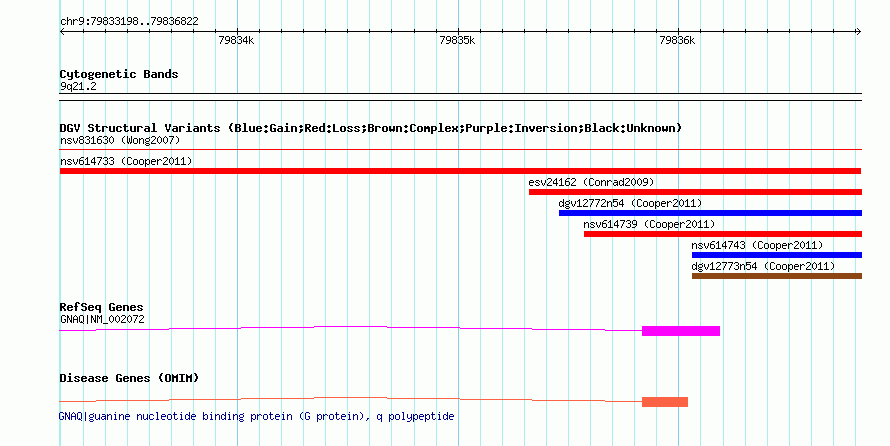The height and width of the screenshot is (446, 890).
Task: Click the 9q21.2 band label
Action: 78,86
